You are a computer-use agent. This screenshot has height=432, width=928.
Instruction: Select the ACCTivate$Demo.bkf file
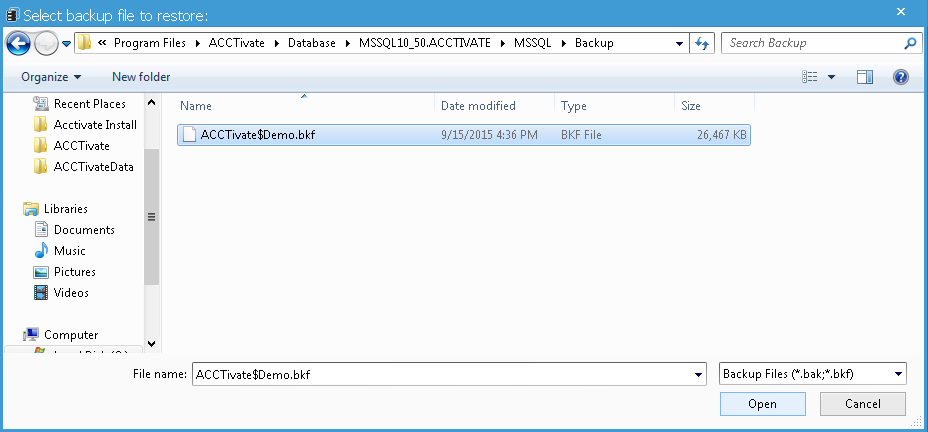click(x=464, y=135)
